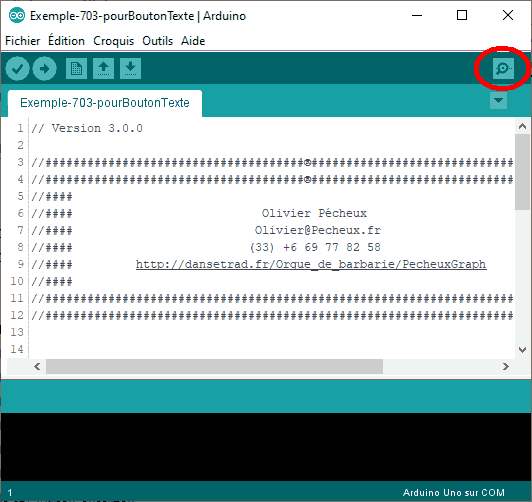Click line number 13 in the gutter
Image resolution: width=532 pixels, height=502 pixels.
(x=17, y=332)
